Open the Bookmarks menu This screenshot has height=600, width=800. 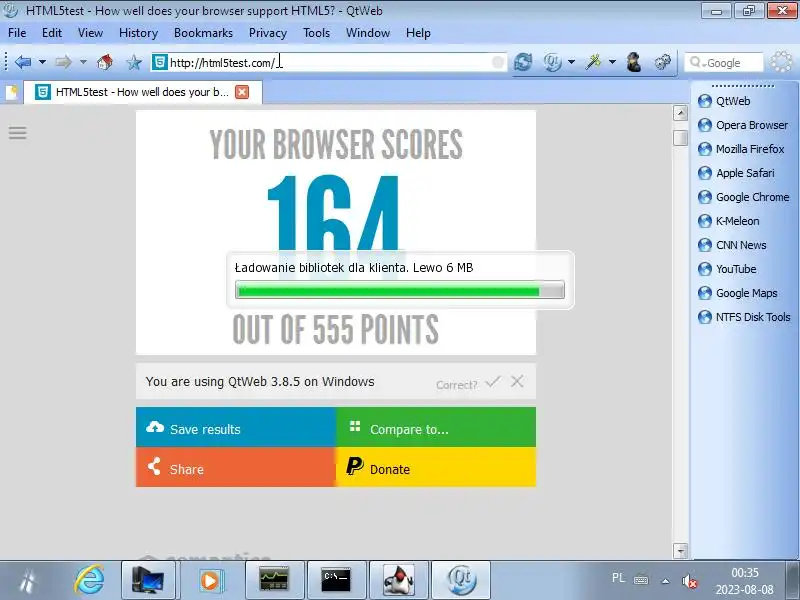click(203, 33)
